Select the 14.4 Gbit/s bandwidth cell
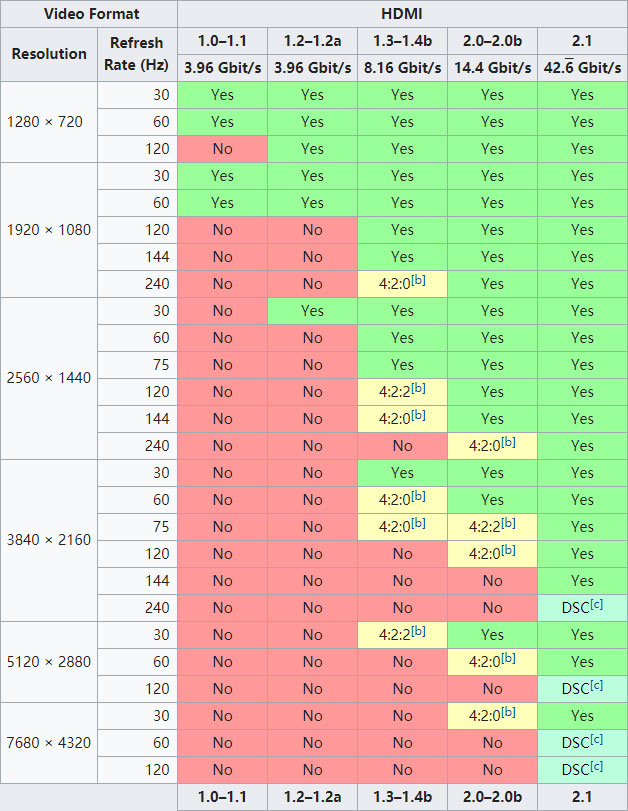This screenshot has width=628, height=811. coord(492,68)
